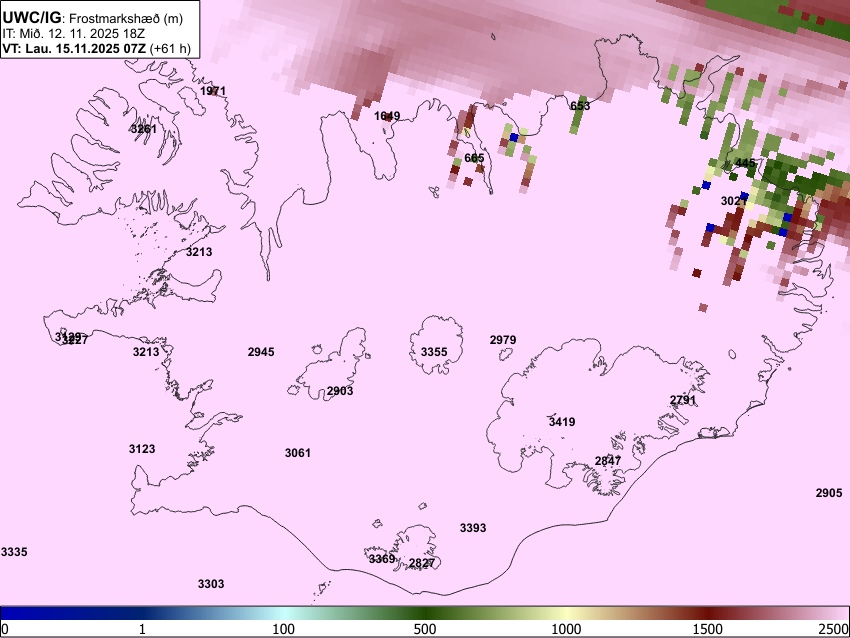Image resolution: width=850 pixels, height=638 pixels.
Task: Click the overlapping 3227 value on the peninsula tip
Action: pyautogui.click(x=75, y=340)
